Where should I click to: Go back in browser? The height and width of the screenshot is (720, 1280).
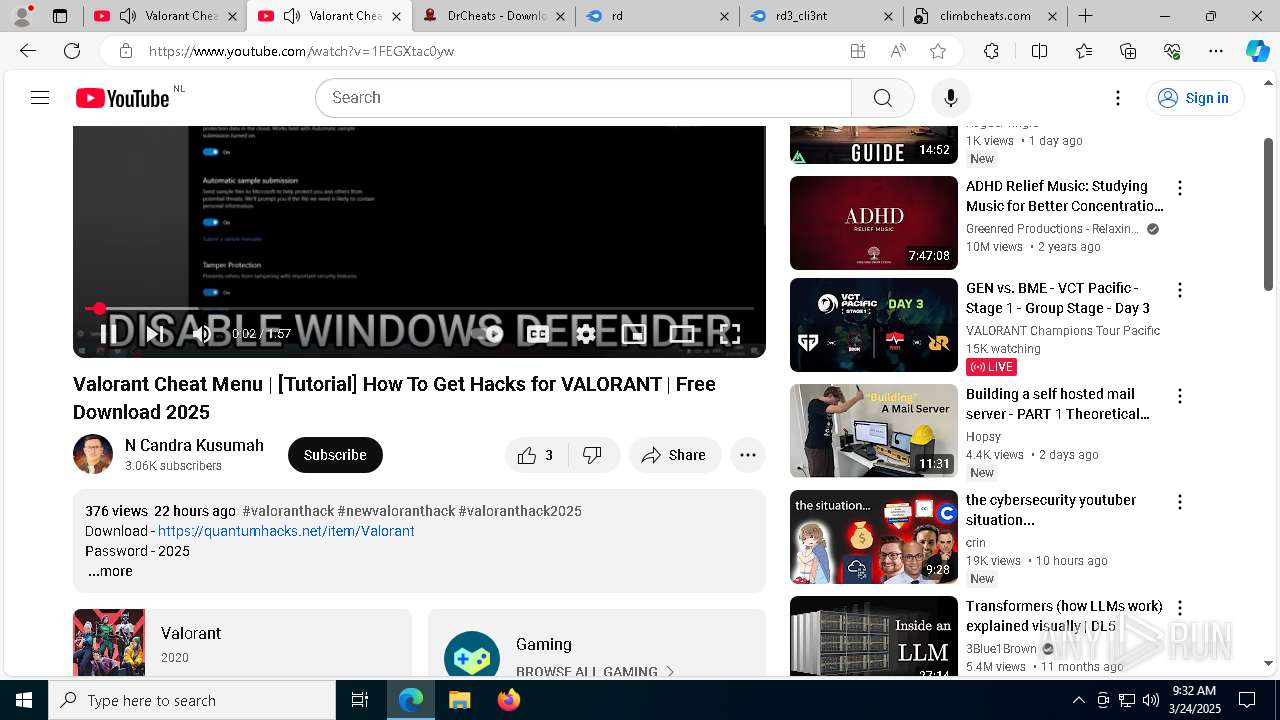28,51
